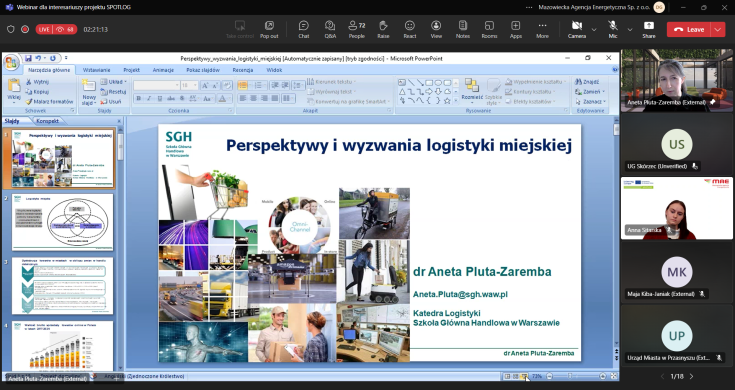The width and height of the screenshot is (735, 390).
Task: Click the Office round button in PowerPoint
Action: pos(12,62)
